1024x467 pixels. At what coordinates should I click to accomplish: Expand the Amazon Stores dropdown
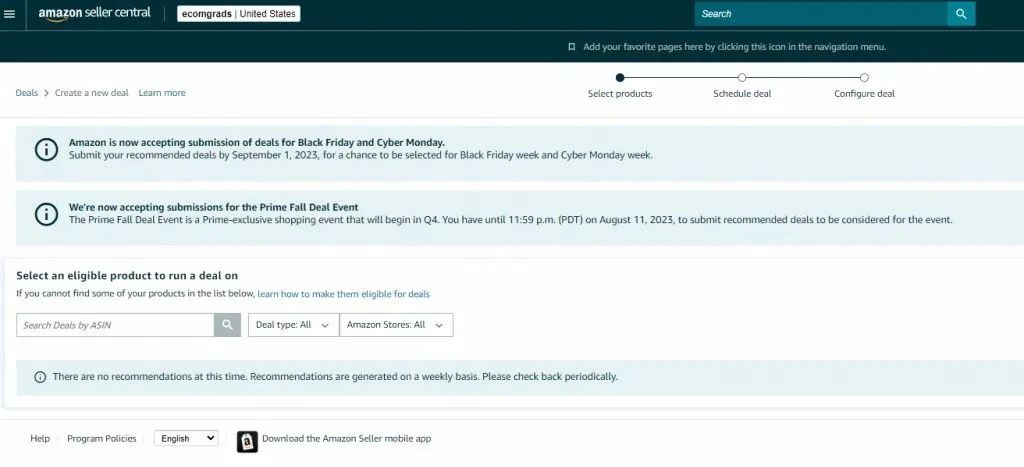click(x=396, y=325)
